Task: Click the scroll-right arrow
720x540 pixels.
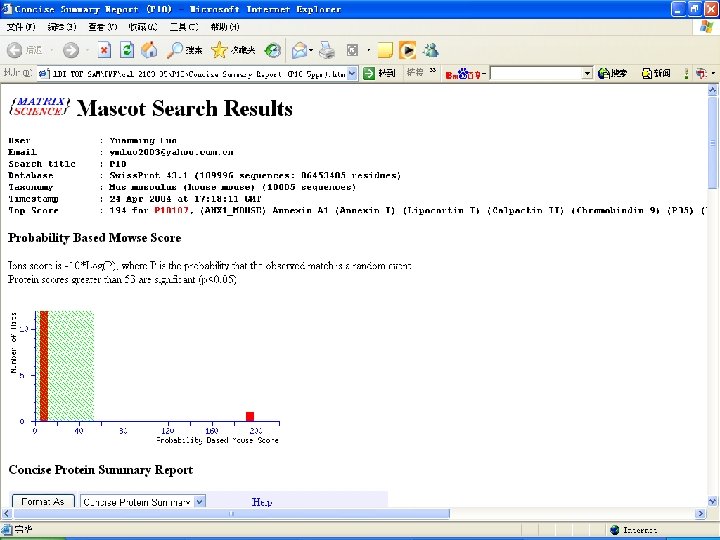Action: pos(701,513)
